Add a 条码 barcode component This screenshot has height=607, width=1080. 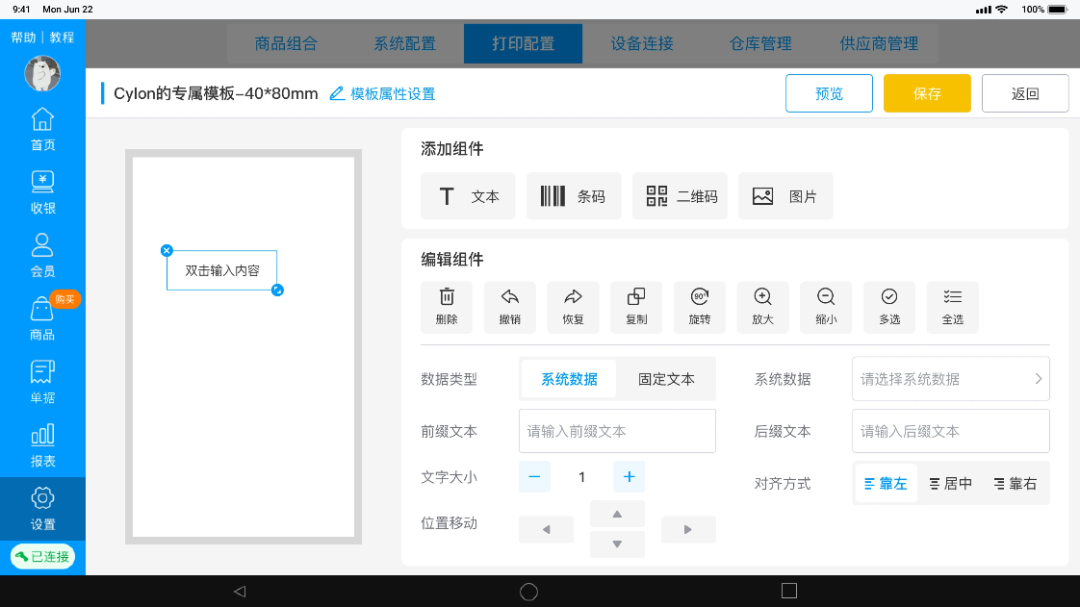coord(574,196)
